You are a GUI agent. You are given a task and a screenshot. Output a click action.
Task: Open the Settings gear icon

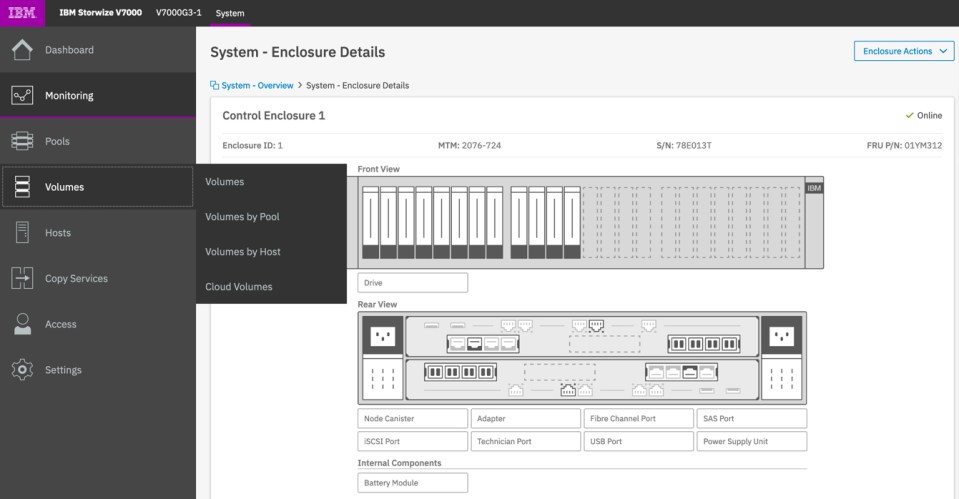tap(22, 370)
